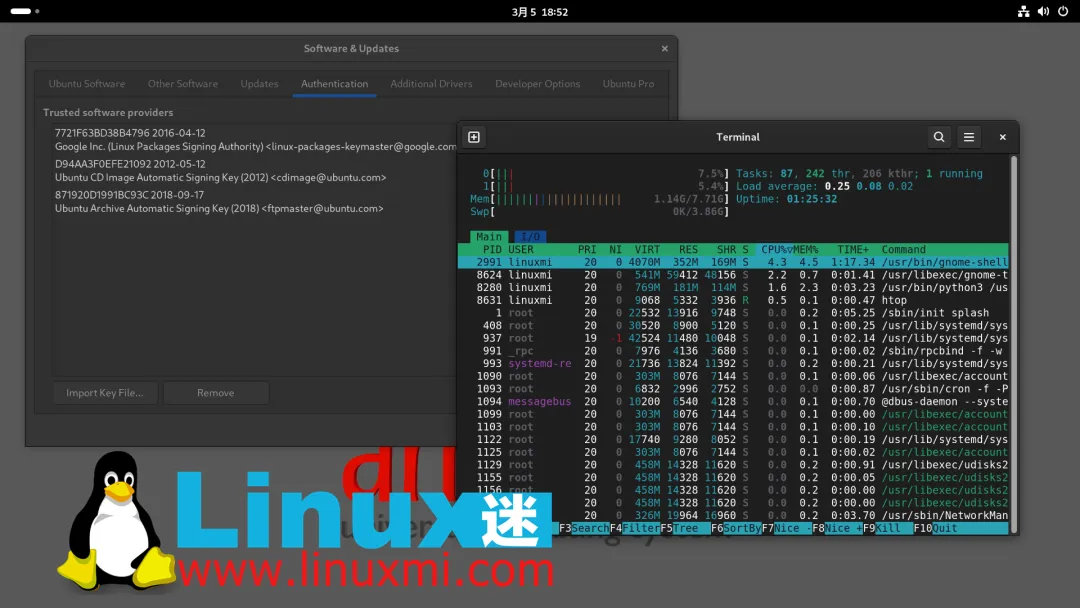Open a new tab in Terminal

pyautogui.click(x=474, y=137)
